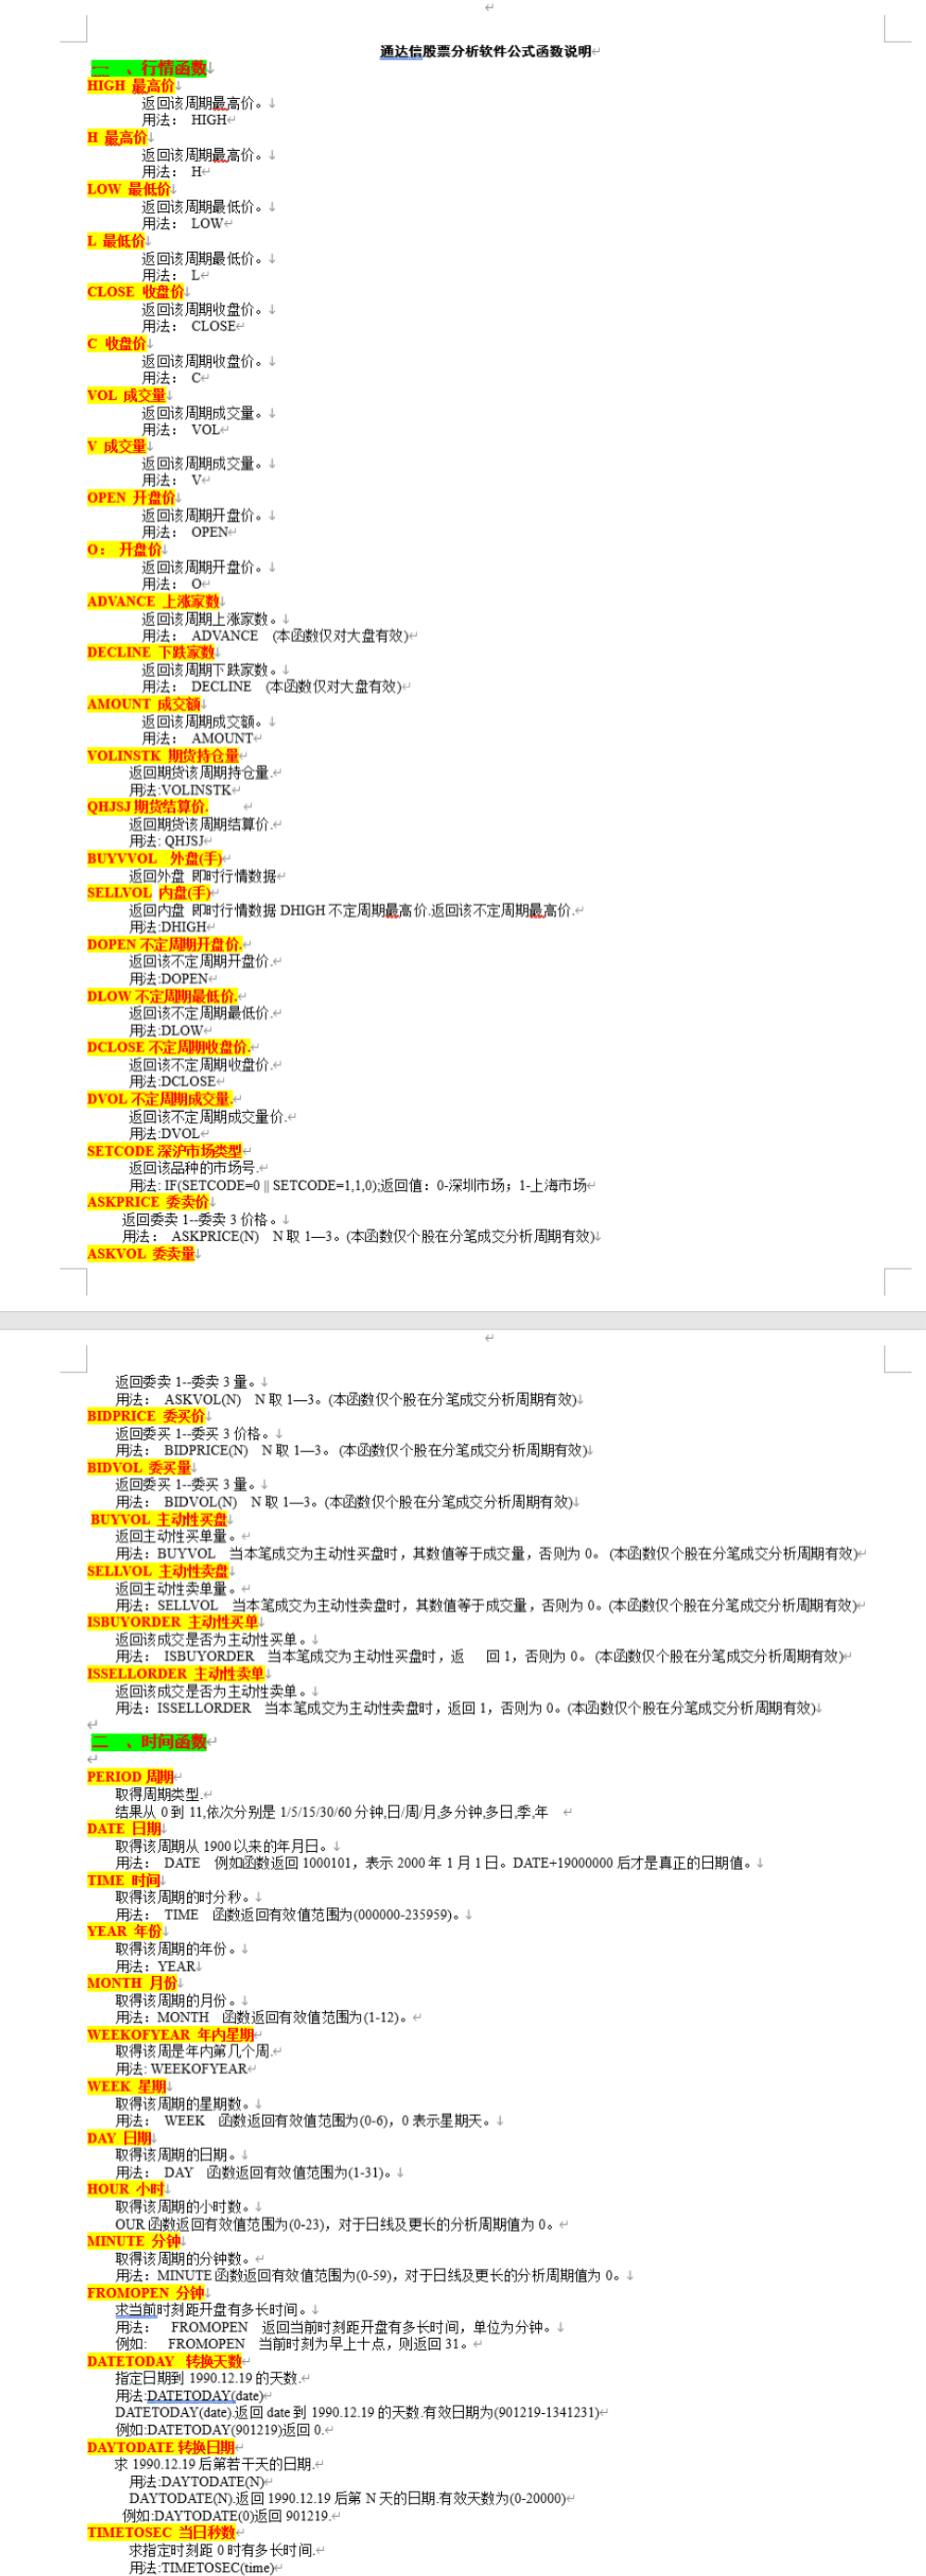The image size is (926, 2576).
Task: Click the heading 'FROMOPEN 分钟'
Action: click(146, 2293)
